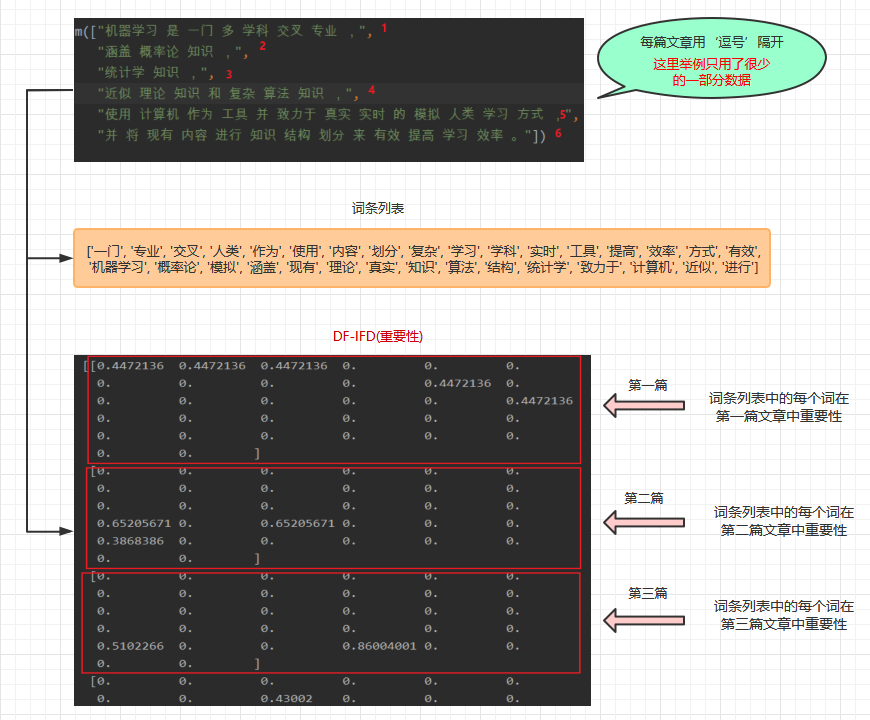Click the '第三篇' label
This screenshot has height=720, width=870.
point(648,593)
